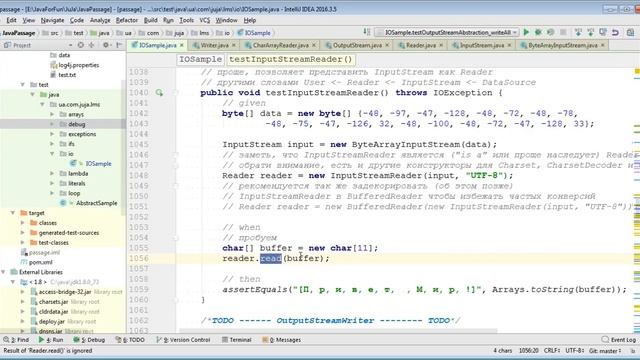Click the Stop process icon
The image size is (640, 360).
563,32
